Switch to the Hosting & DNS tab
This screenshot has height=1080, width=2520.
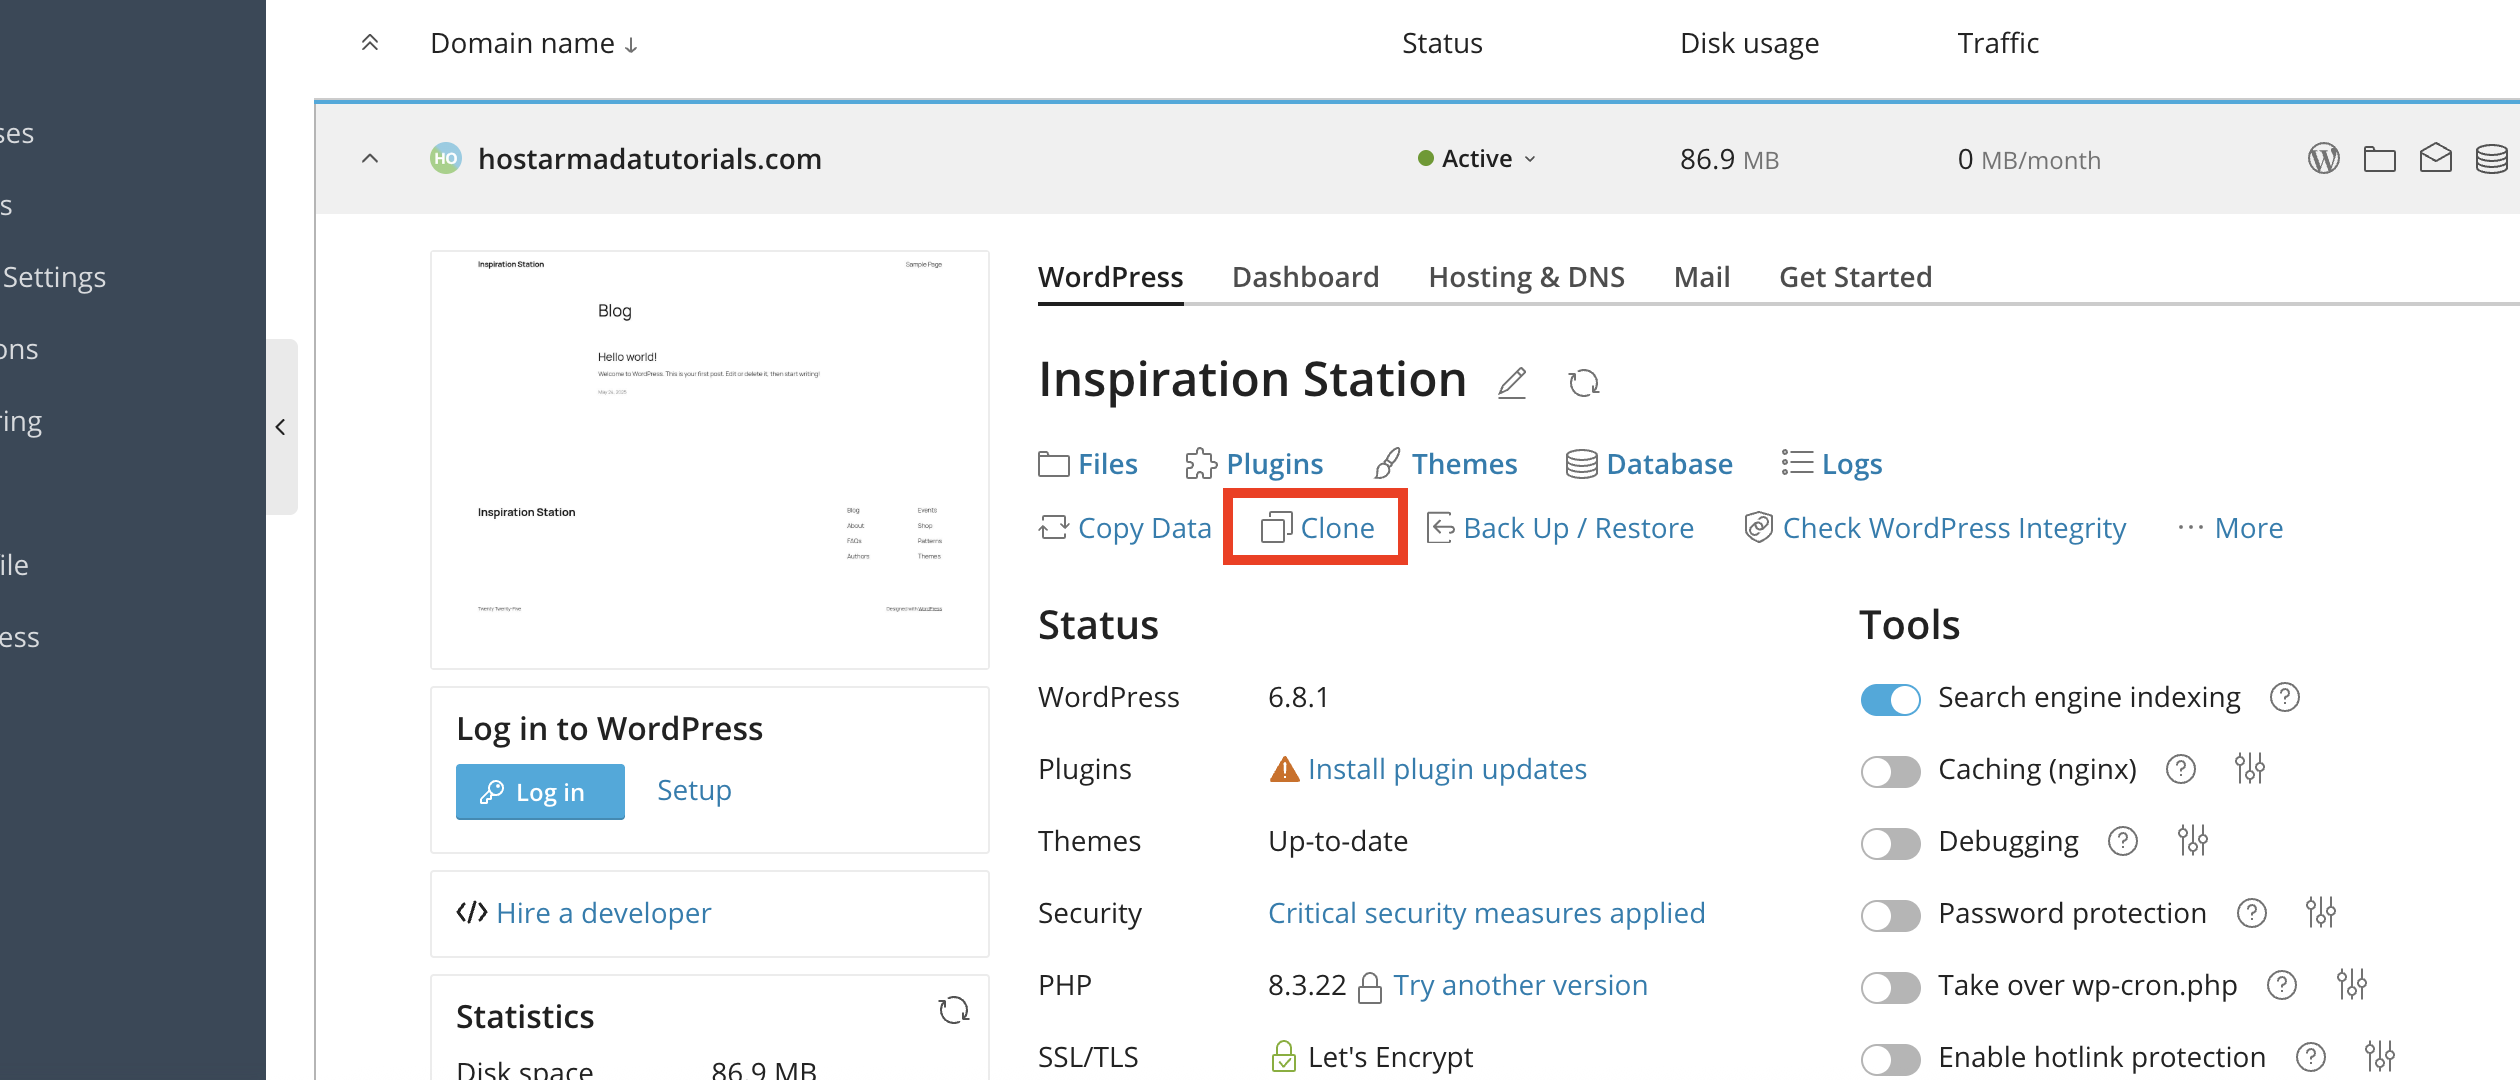click(1526, 277)
